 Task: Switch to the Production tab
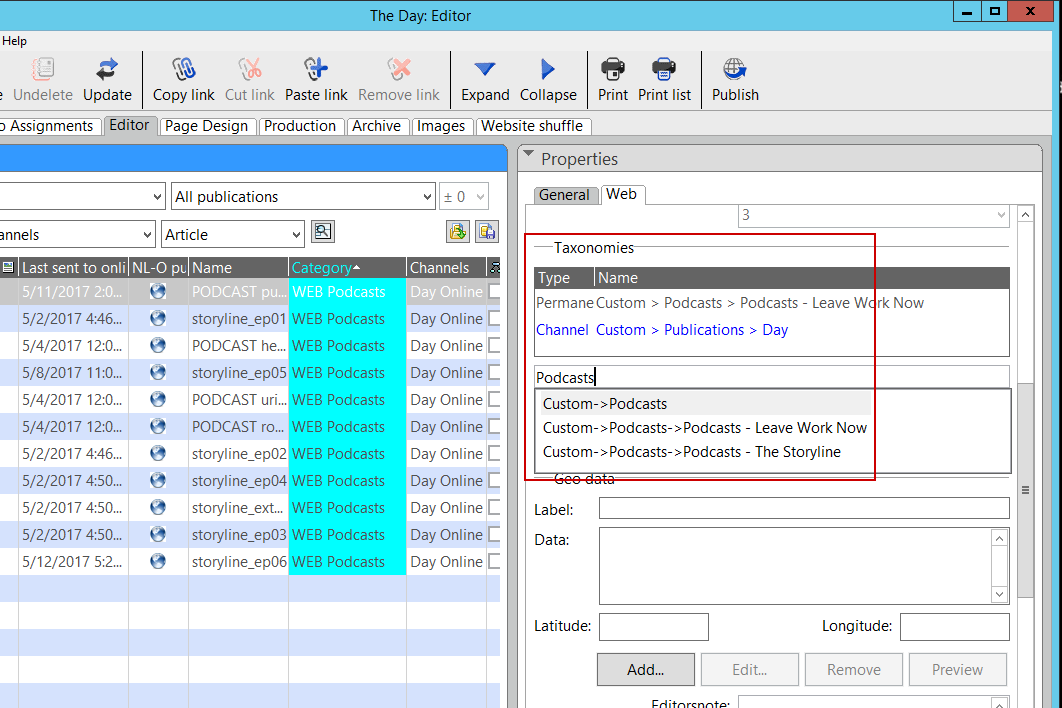[x=299, y=126]
